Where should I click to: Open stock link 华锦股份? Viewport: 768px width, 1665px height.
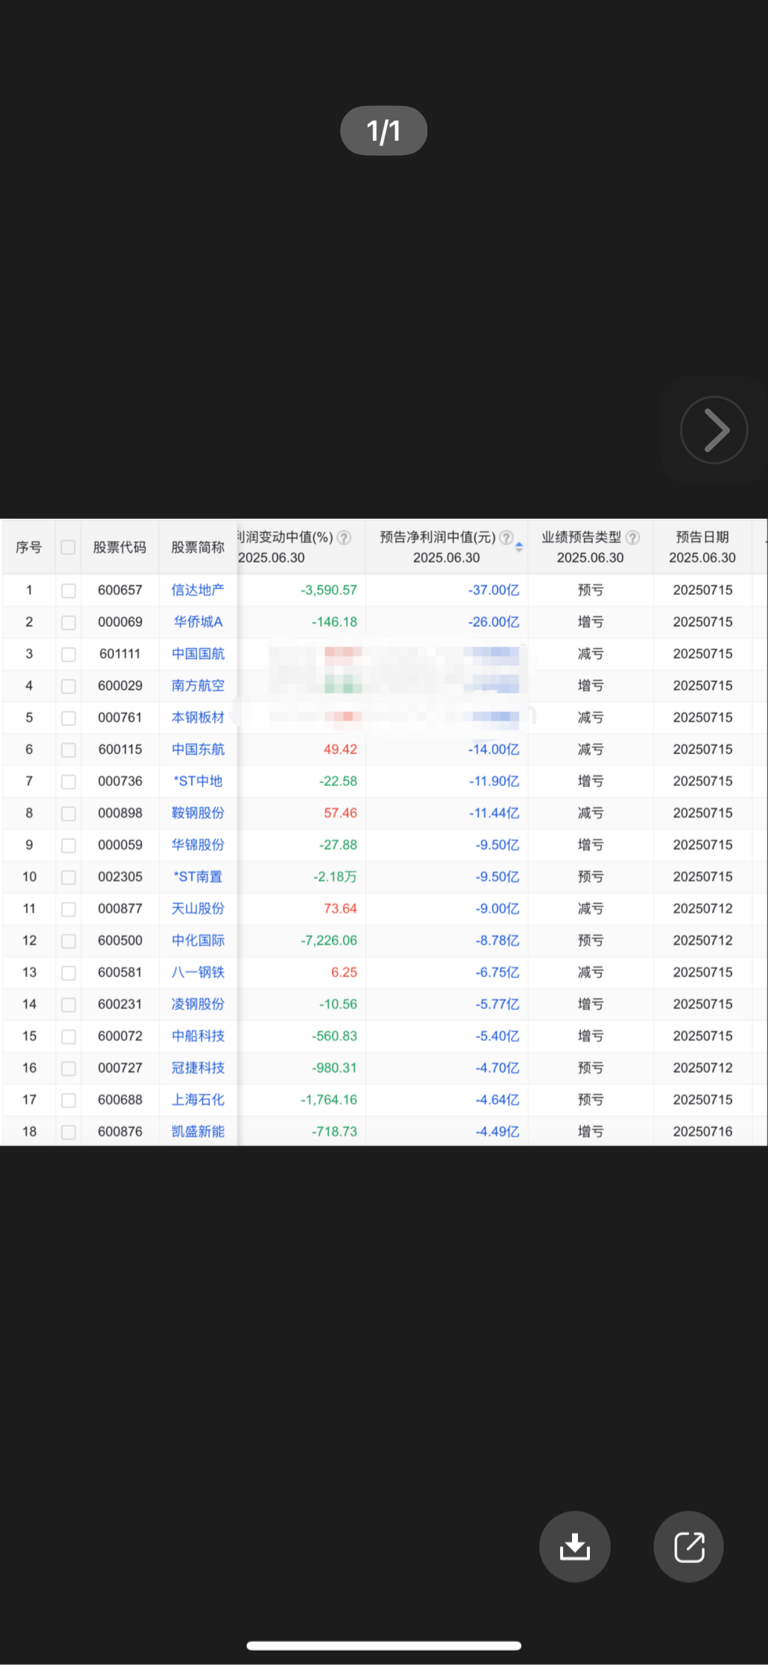pos(198,845)
